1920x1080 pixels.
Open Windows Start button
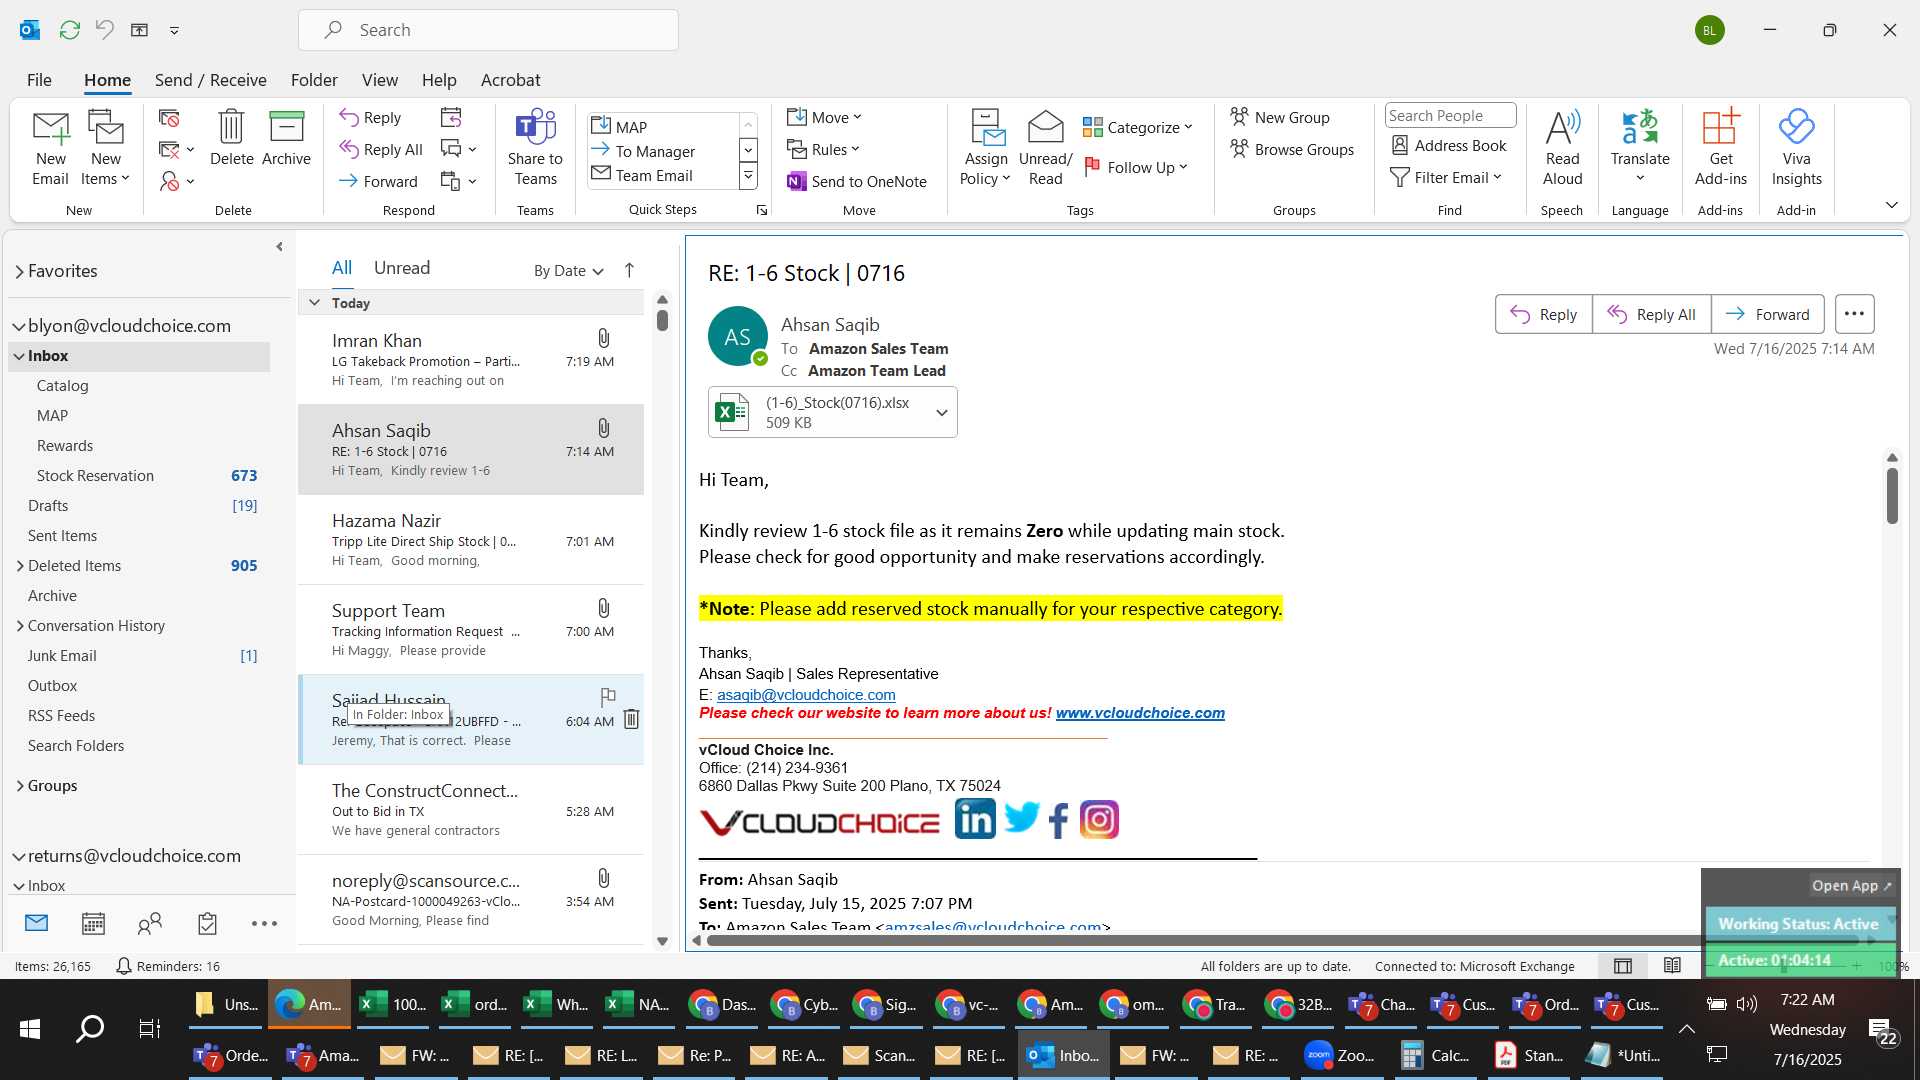pos(30,1028)
